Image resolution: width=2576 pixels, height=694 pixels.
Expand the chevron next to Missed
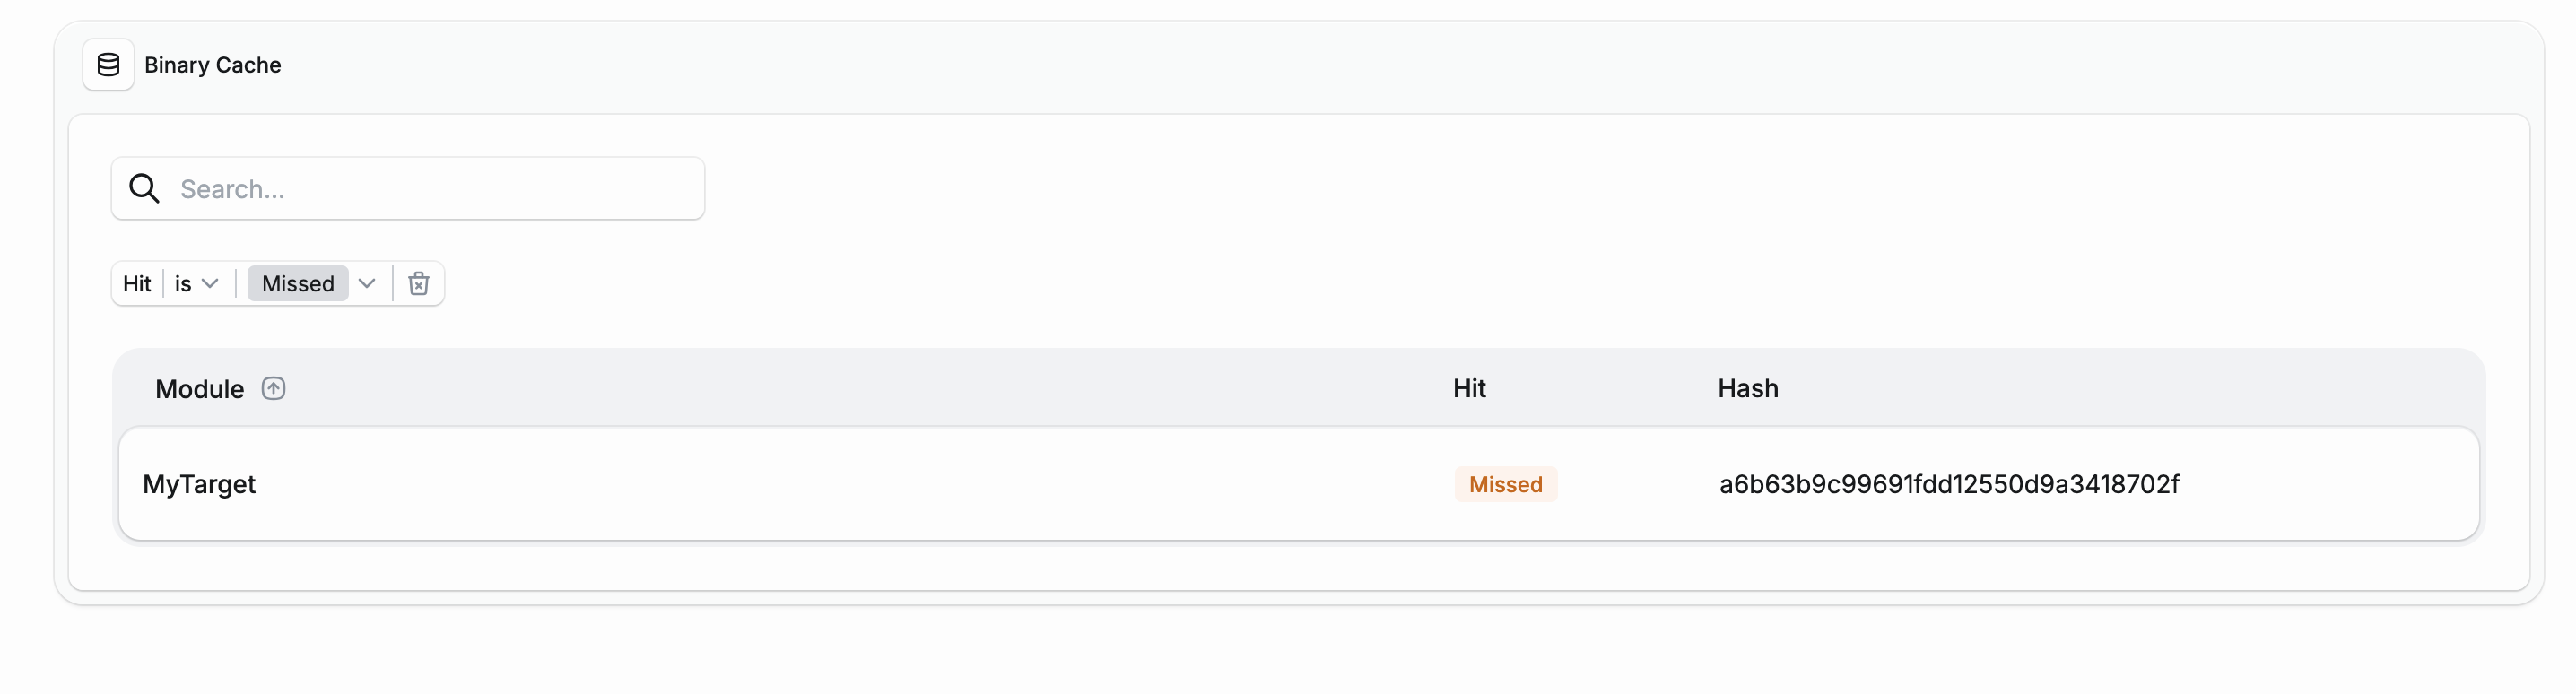pyautogui.click(x=367, y=283)
